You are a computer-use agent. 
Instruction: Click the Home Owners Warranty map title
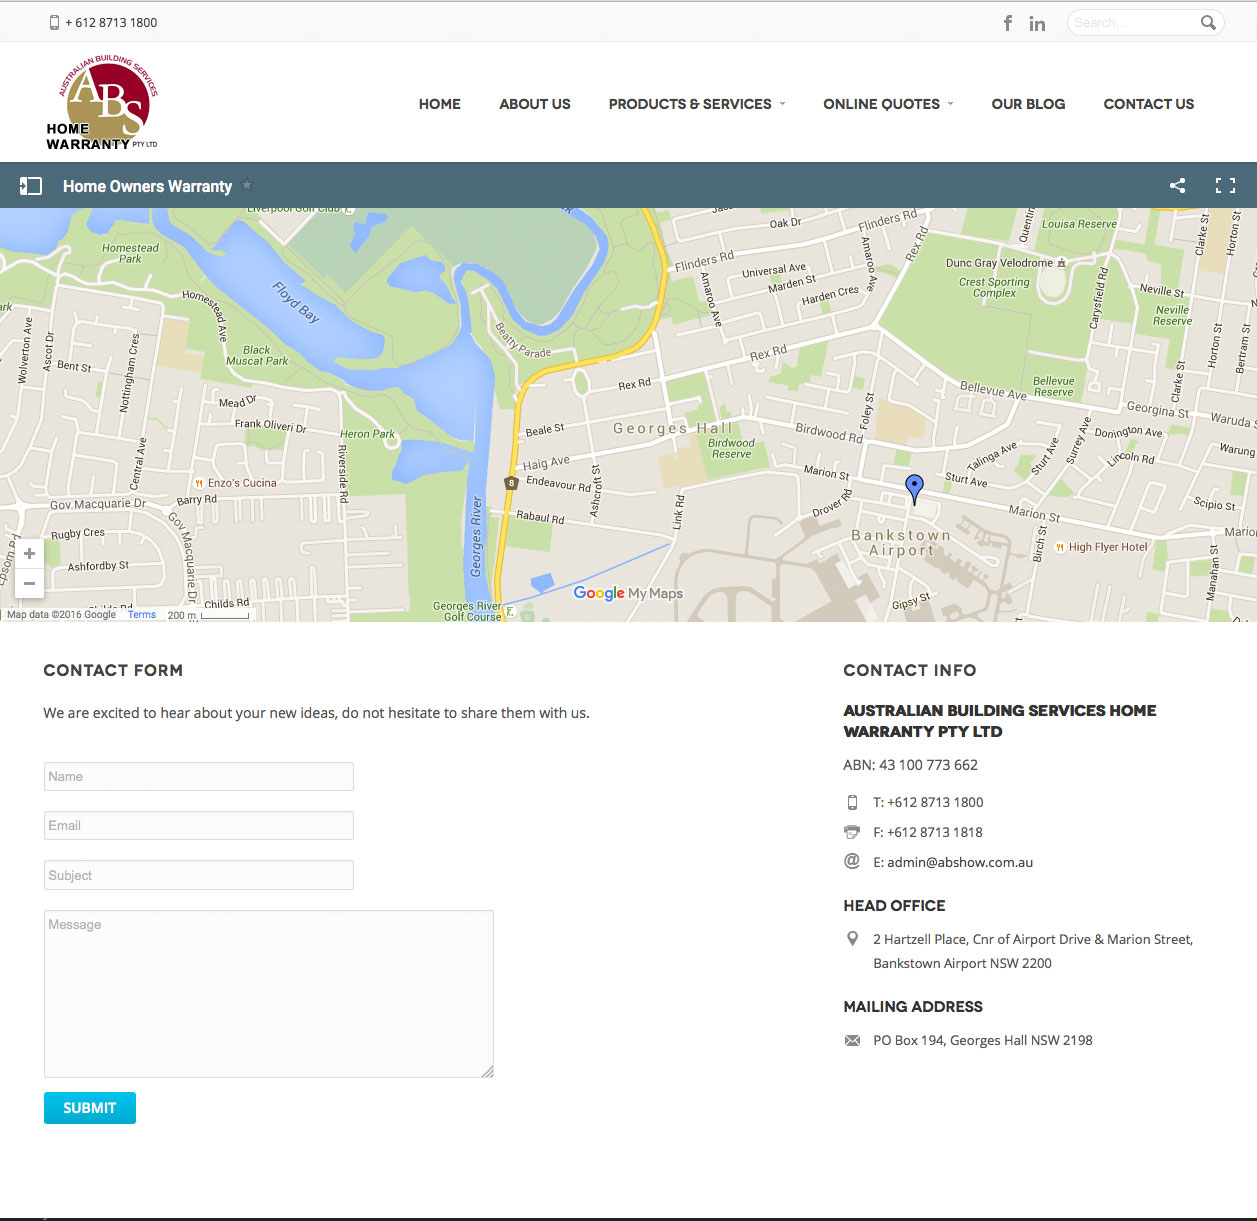tap(147, 186)
